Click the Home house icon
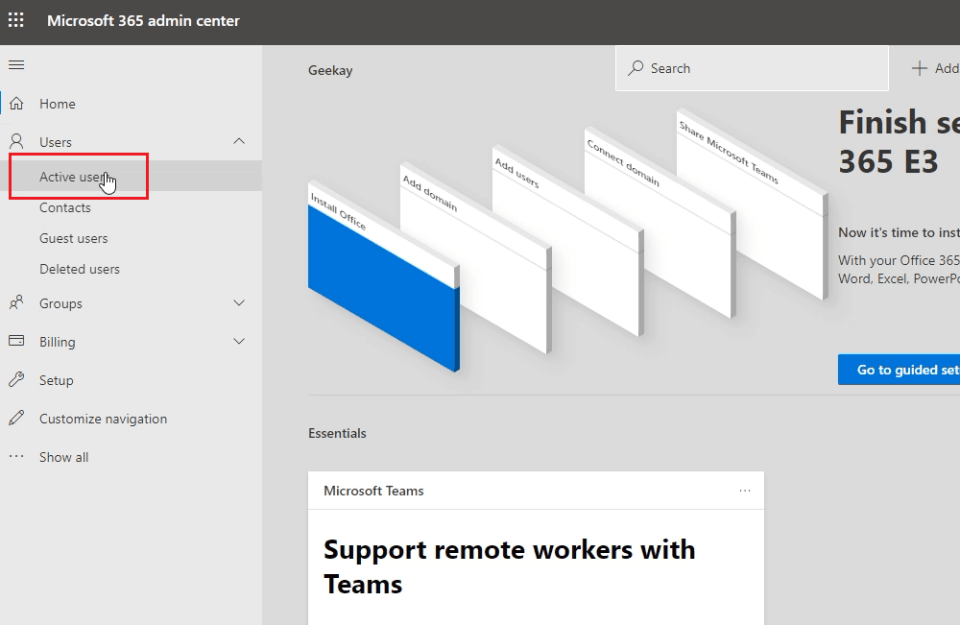Image resolution: width=960 pixels, height=625 pixels. pos(16,104)
